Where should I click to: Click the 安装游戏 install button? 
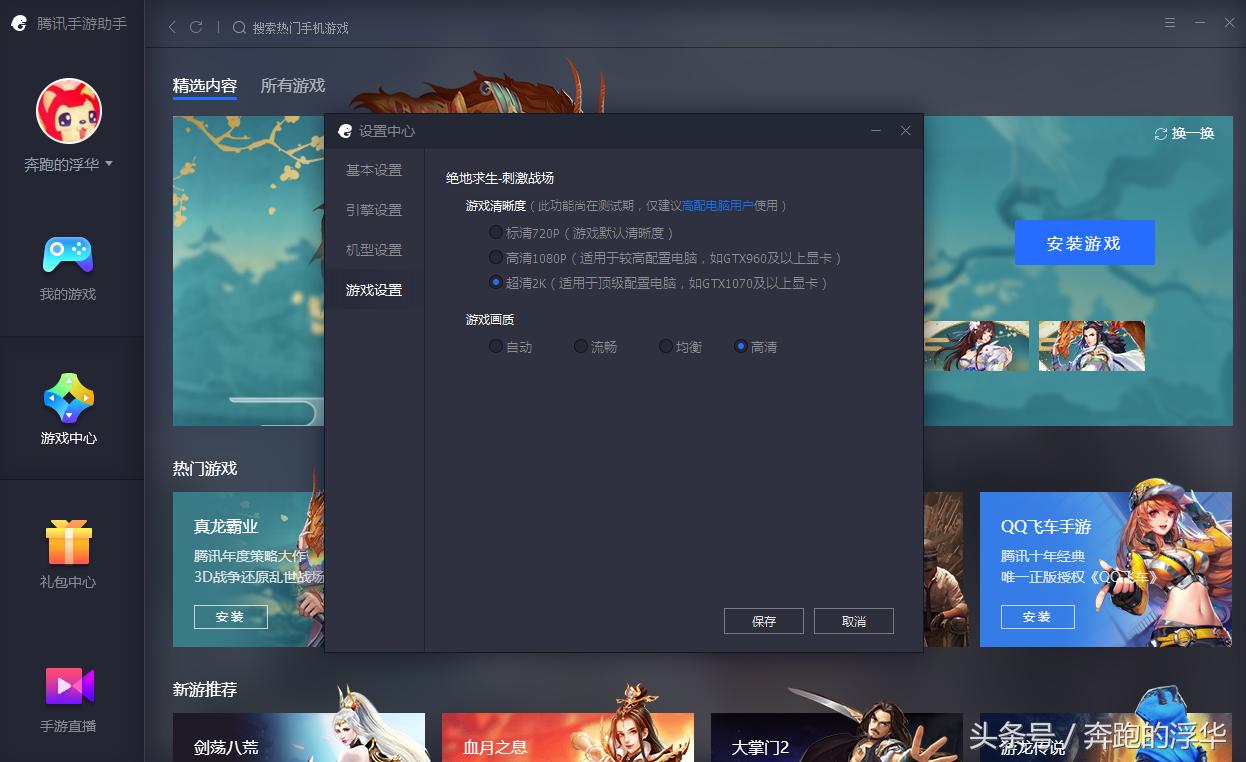(x=1084, y=242)
